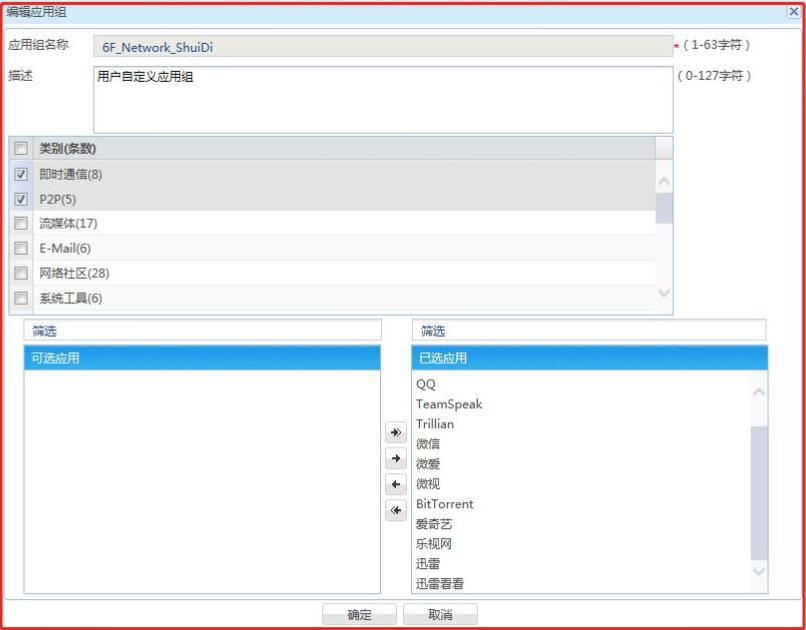
Task: Select 爱奇艺 in selected apps list
Action: 434,524
